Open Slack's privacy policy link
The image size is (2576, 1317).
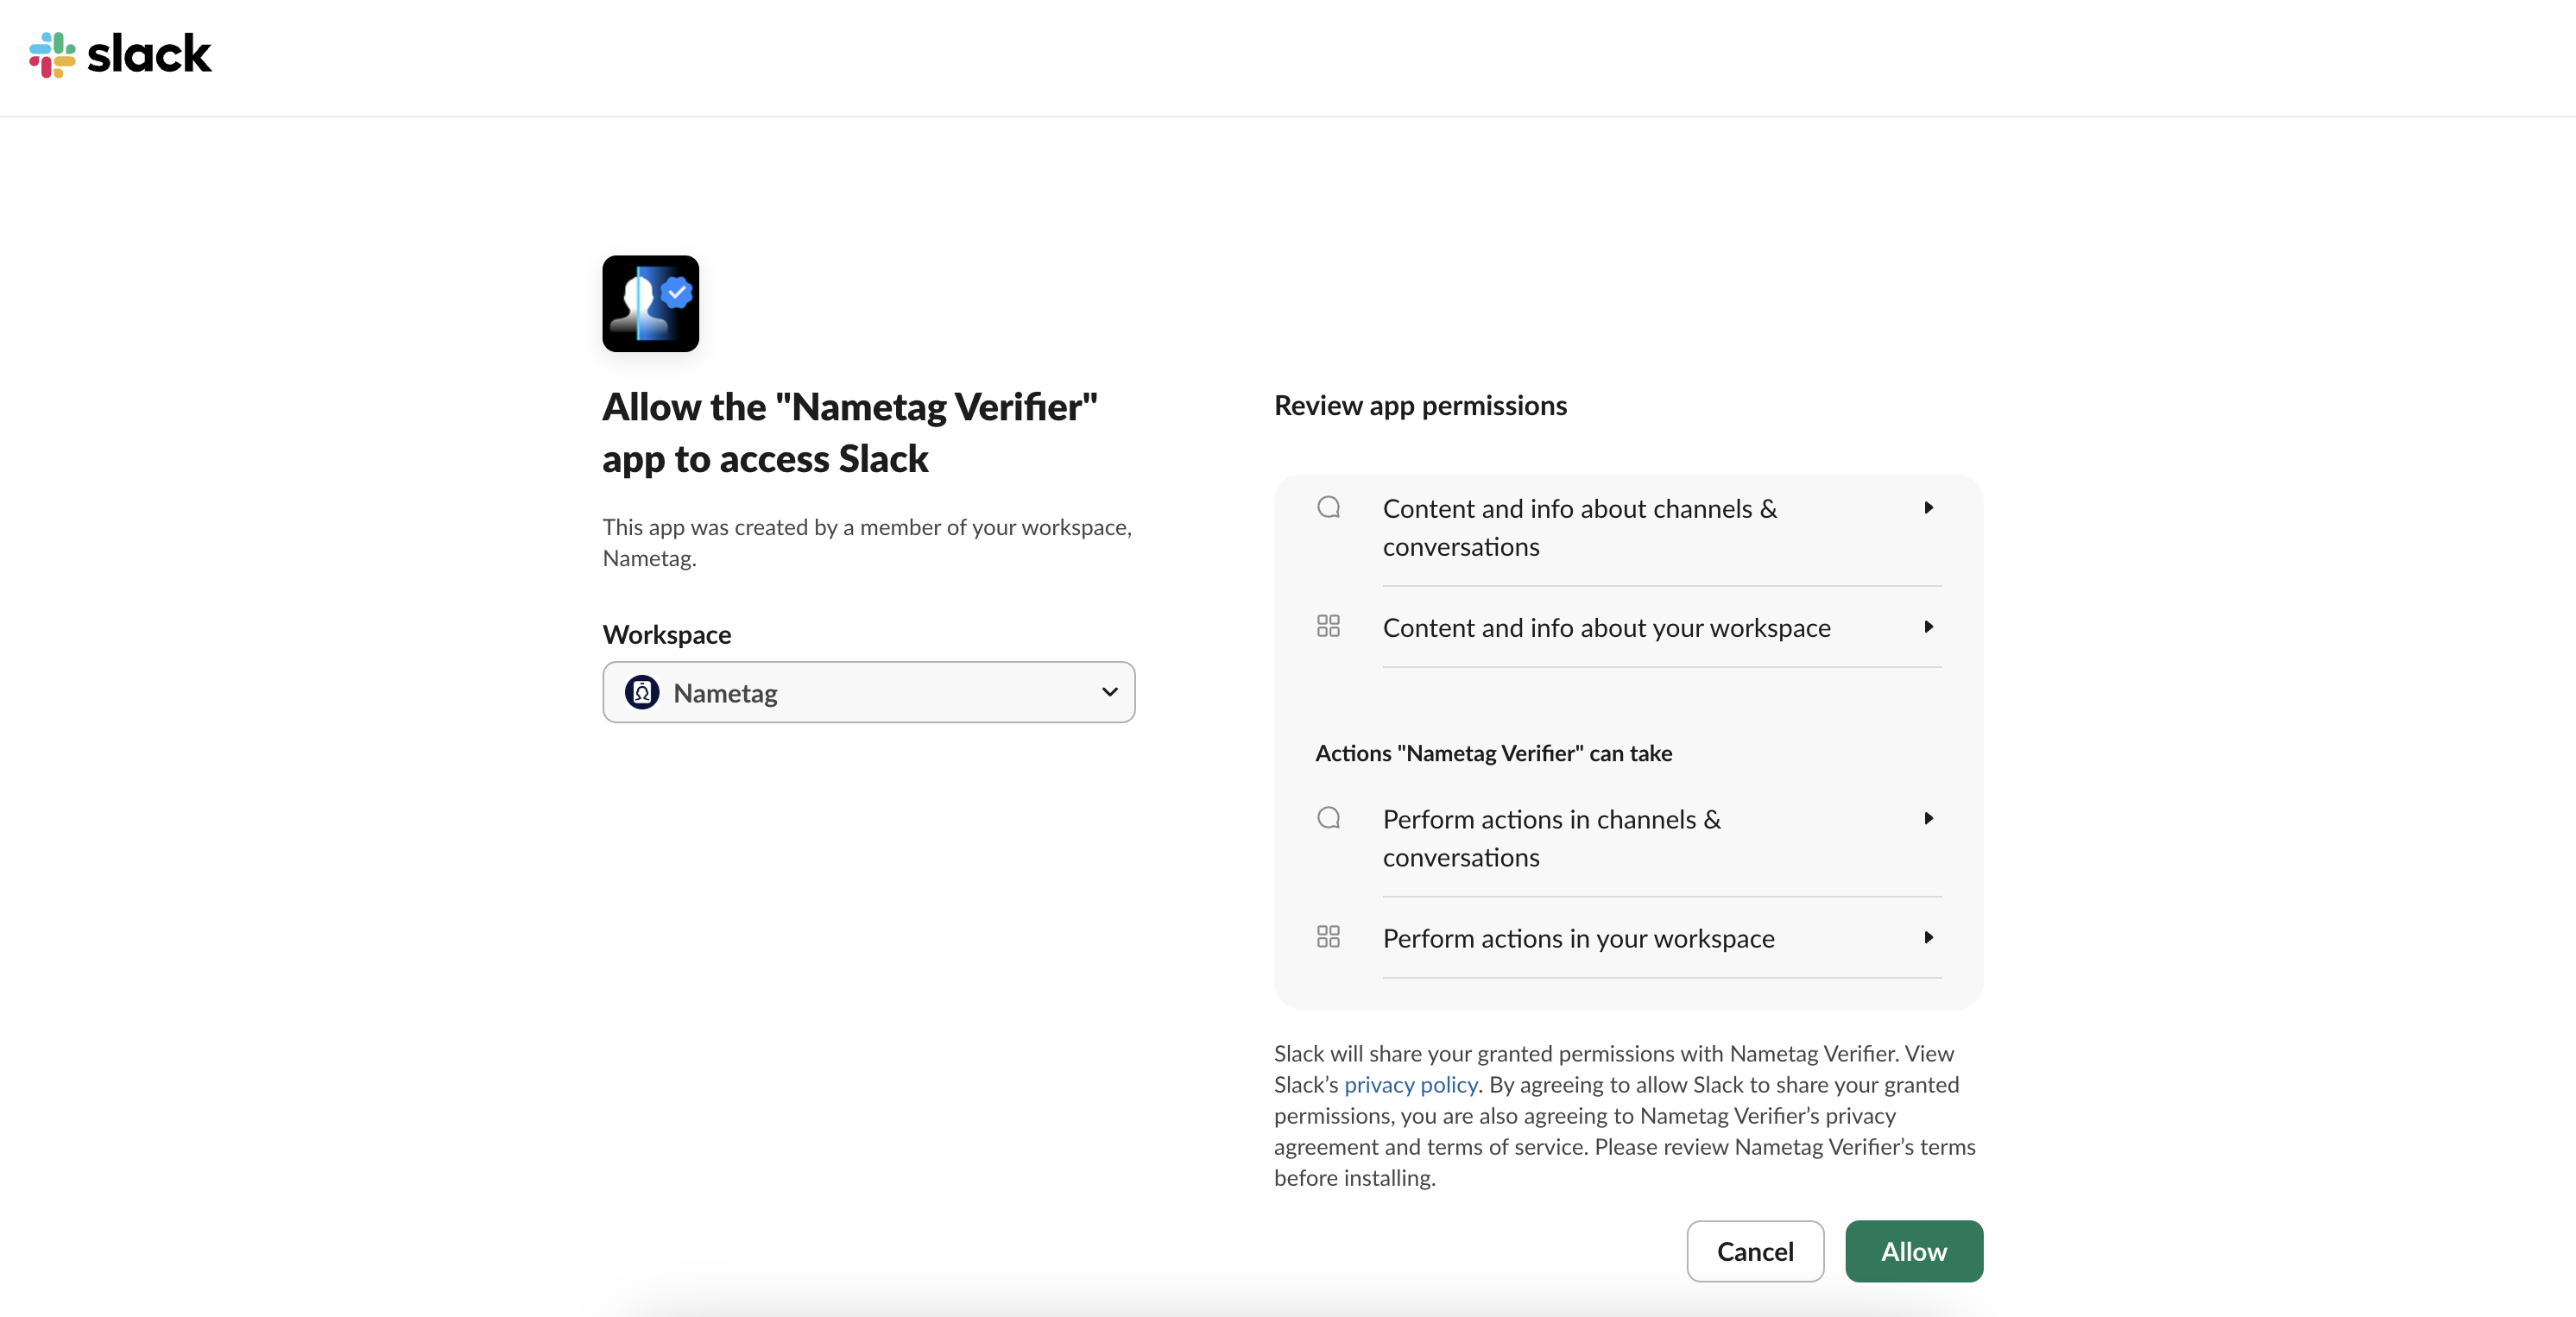(x=1410, y=1085)
